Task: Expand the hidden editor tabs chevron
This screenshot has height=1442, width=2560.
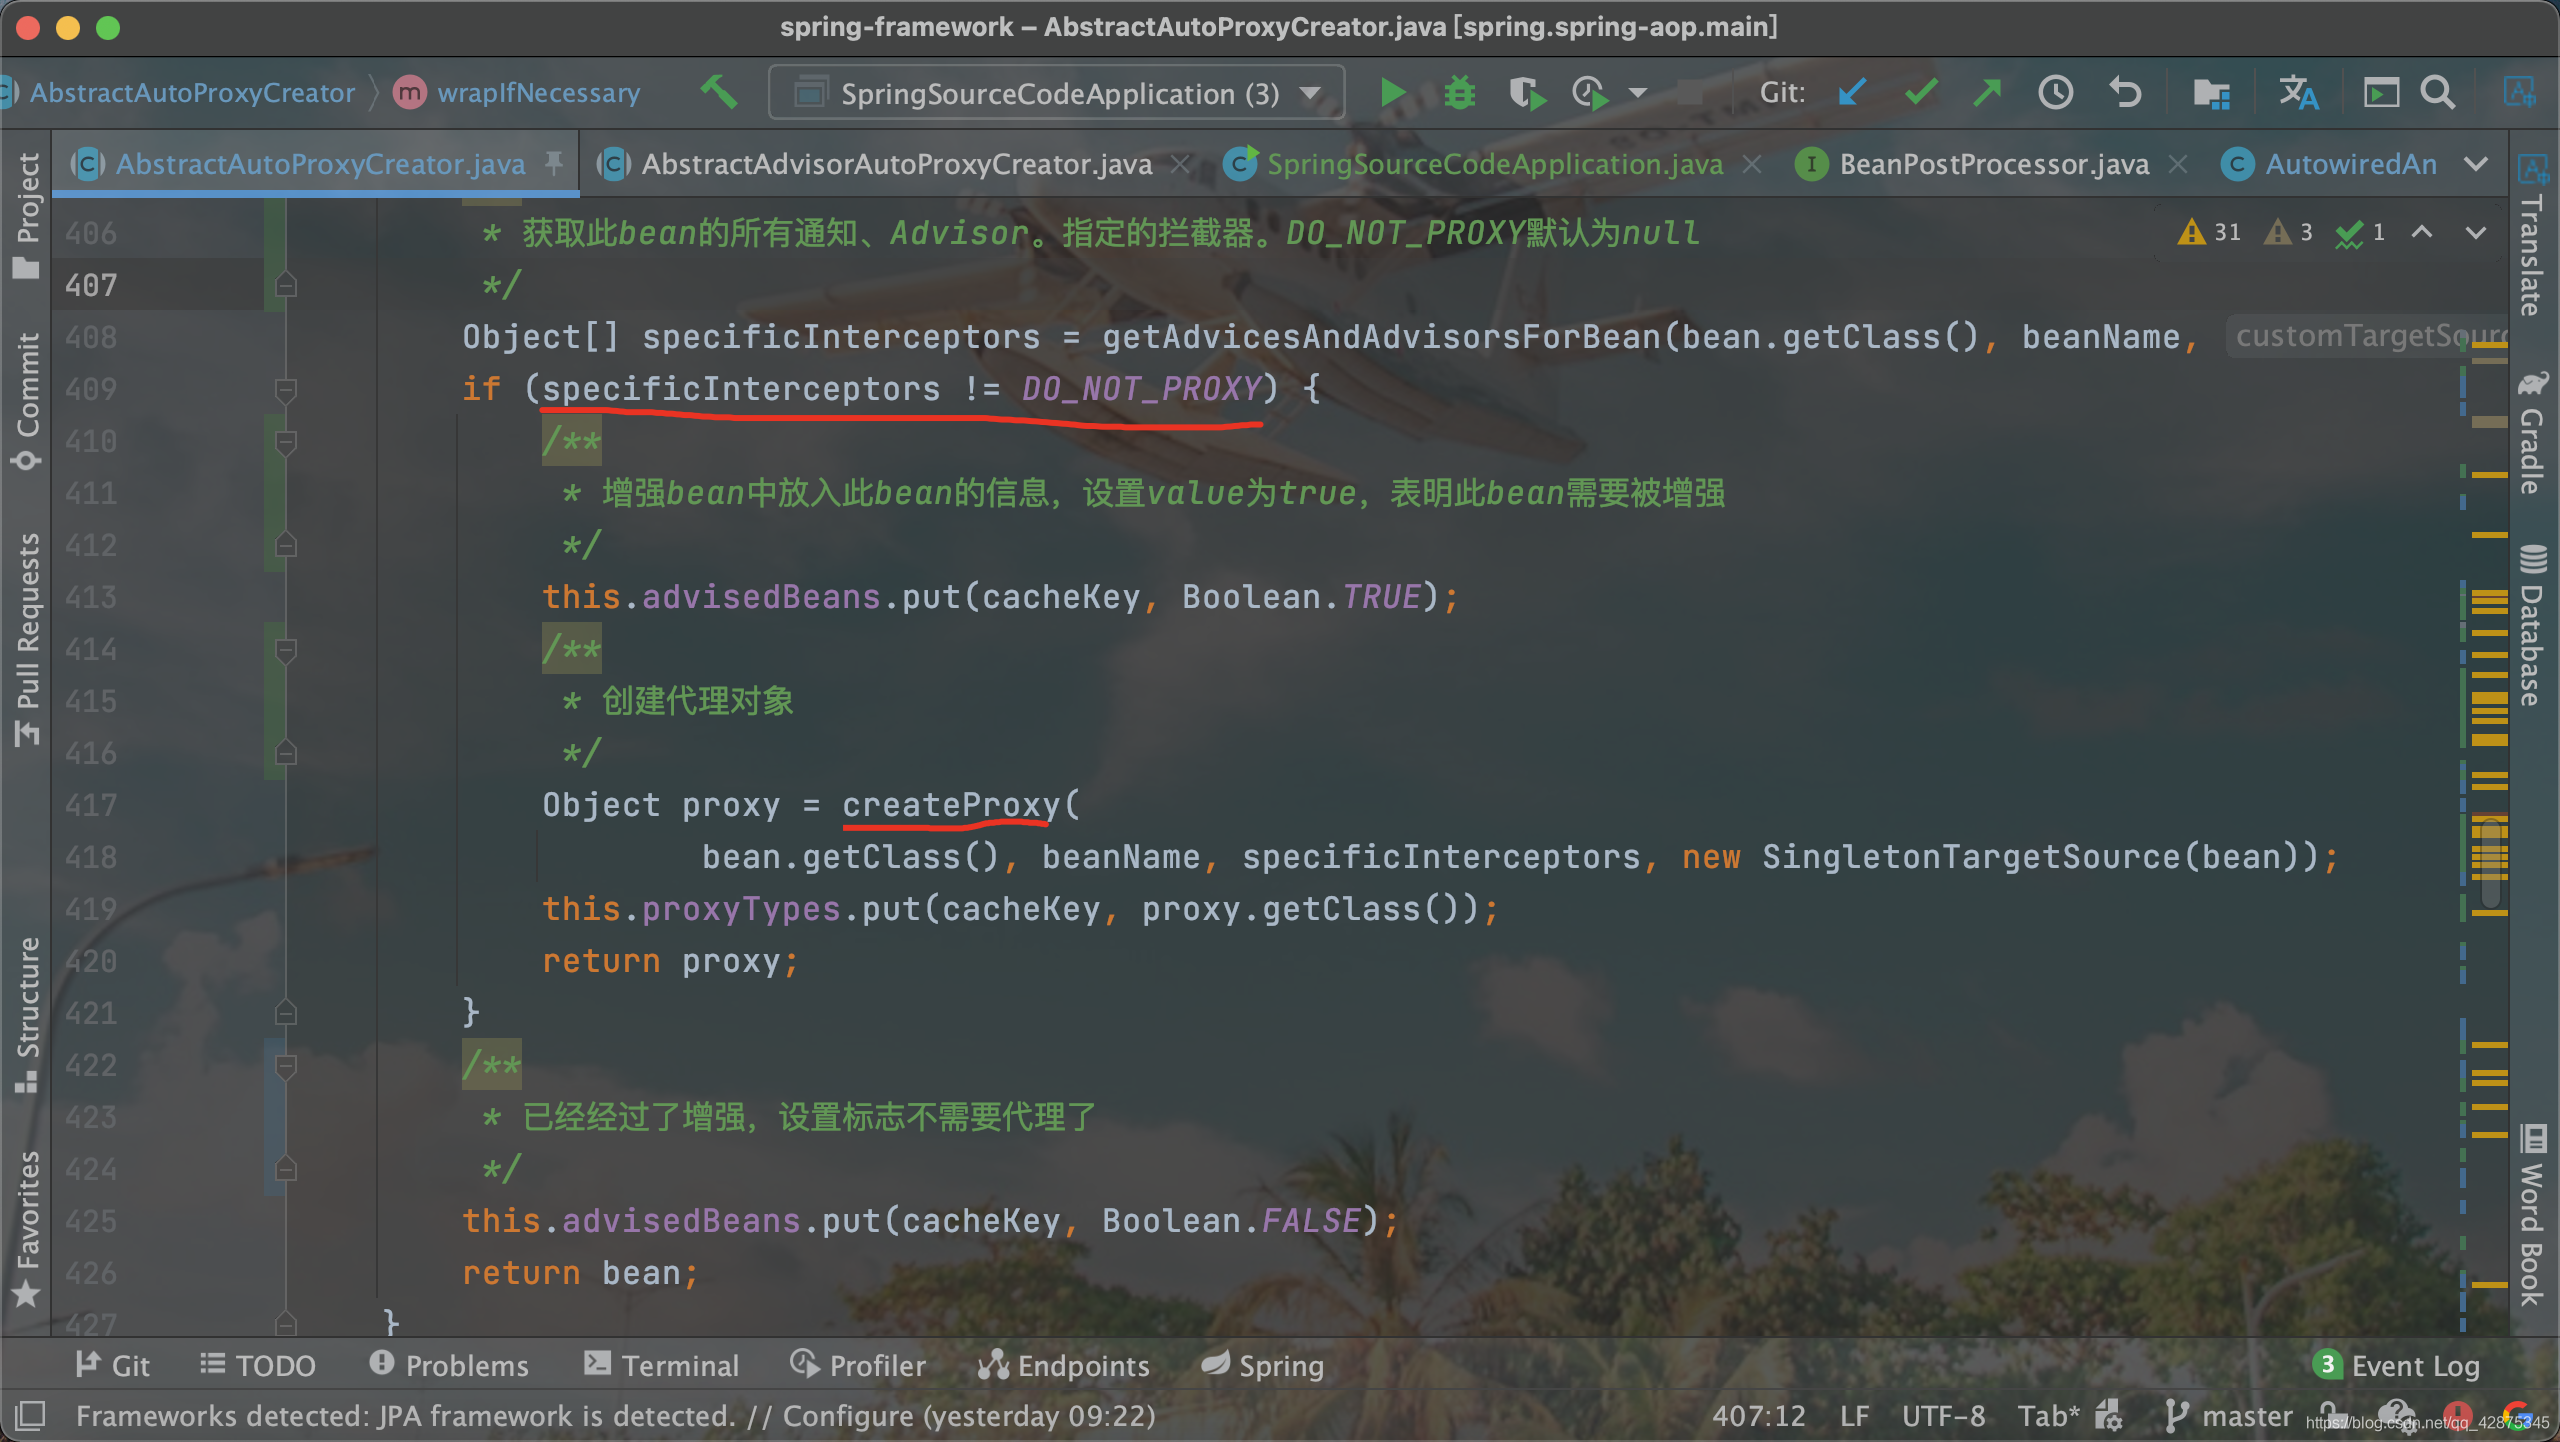Action: point(2476,163)
